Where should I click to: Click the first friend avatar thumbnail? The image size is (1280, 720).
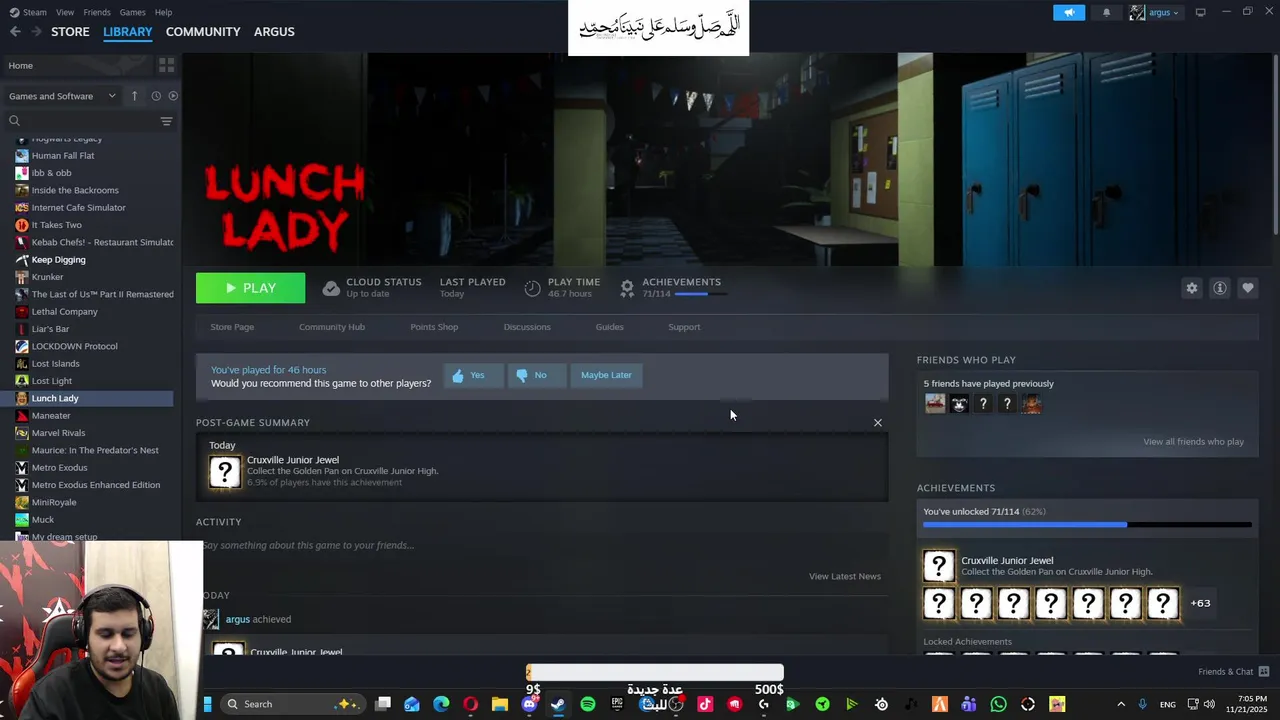pyautogui.click(x=935, y=404)
